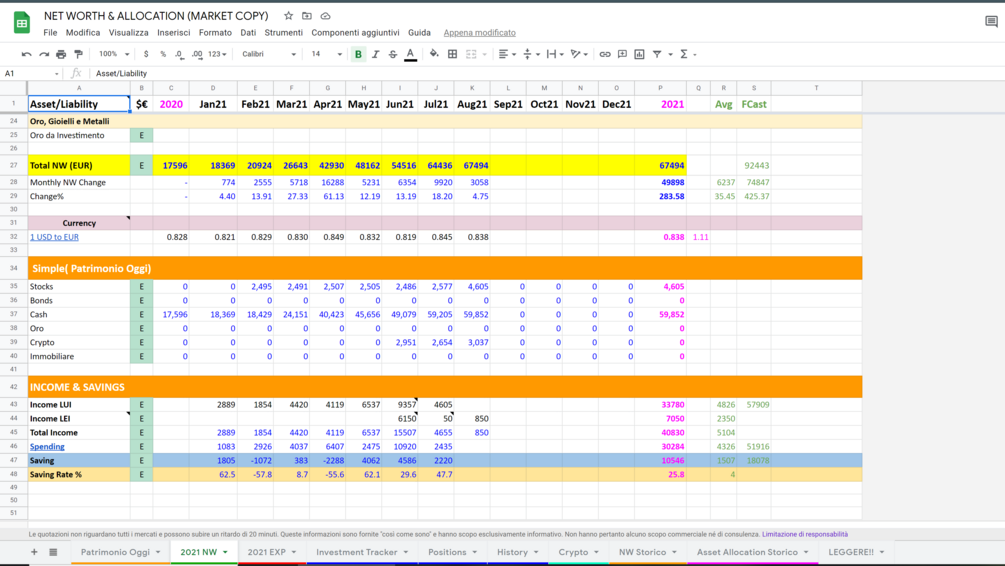The image size is (1005, 566).
Task: Open the Calibri font dropdown
Action: (269, 54)
